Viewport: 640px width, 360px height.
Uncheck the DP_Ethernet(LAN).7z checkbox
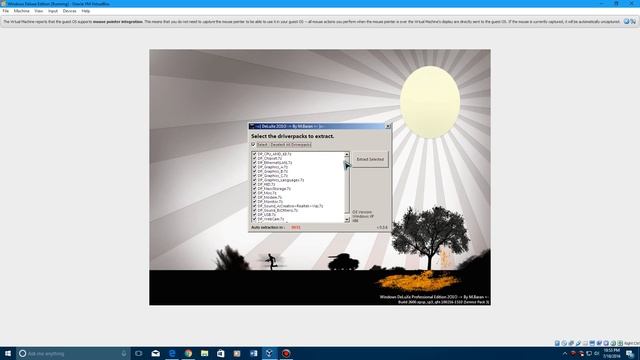click(254, 162)
